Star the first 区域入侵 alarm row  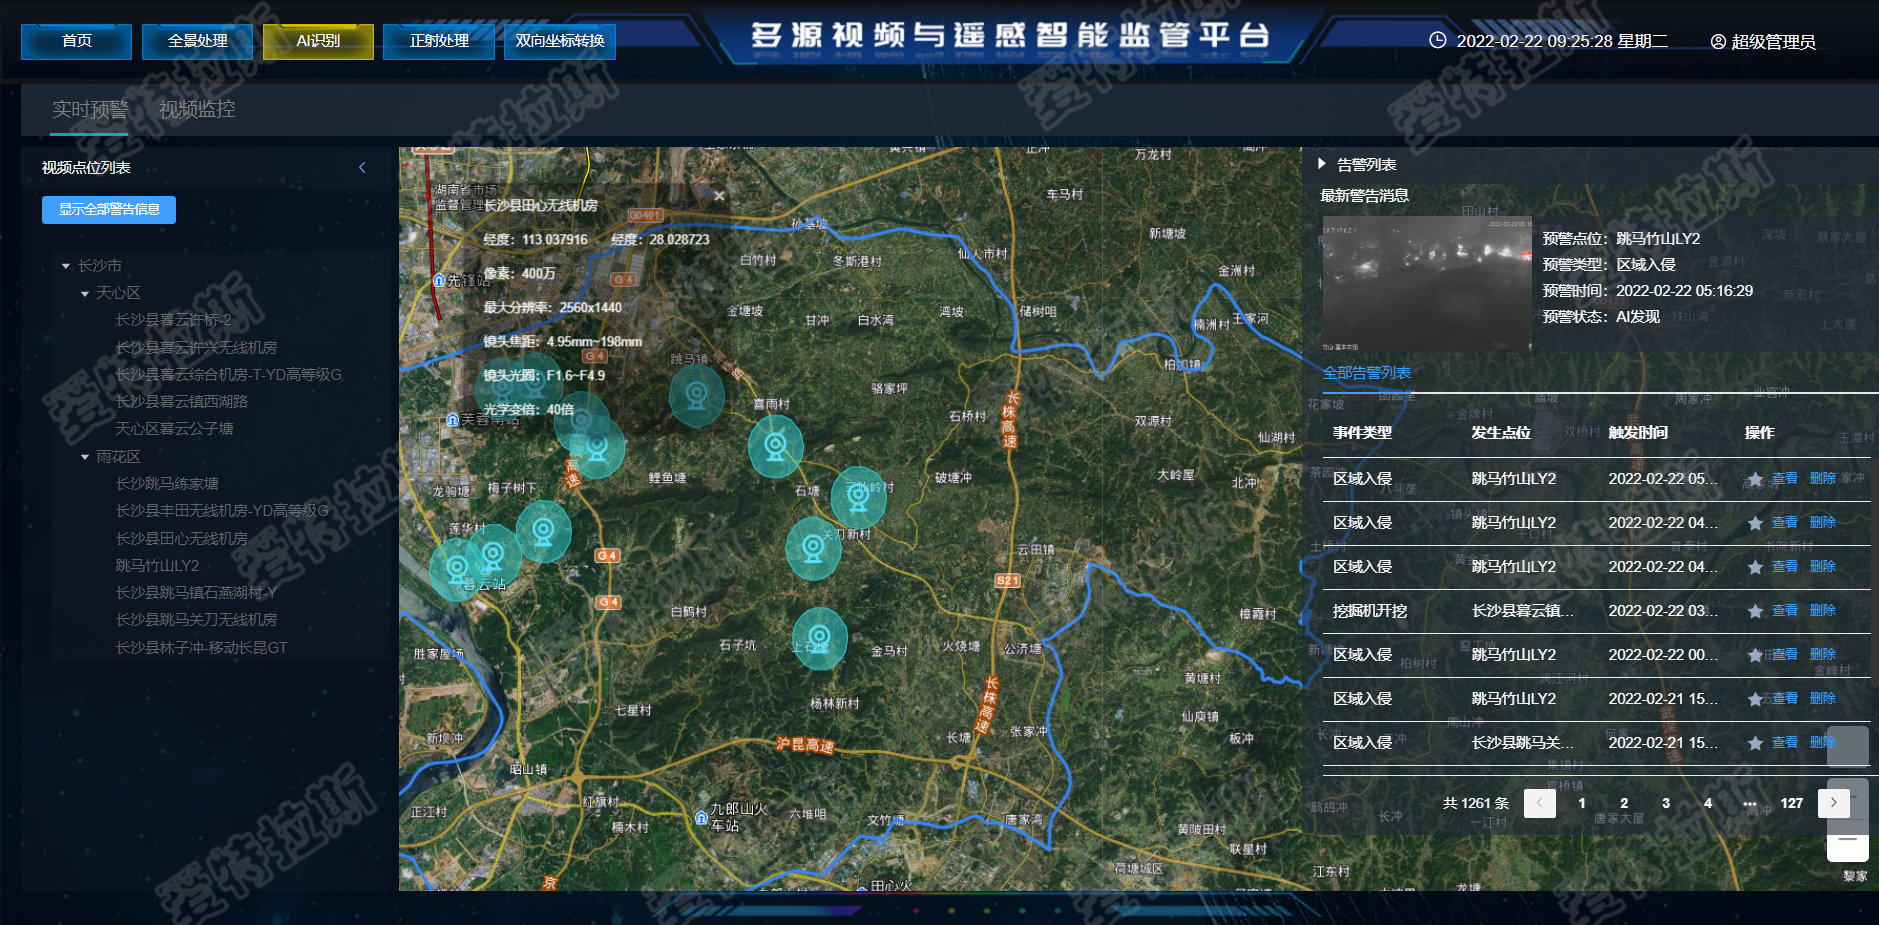pos(1755,479)
